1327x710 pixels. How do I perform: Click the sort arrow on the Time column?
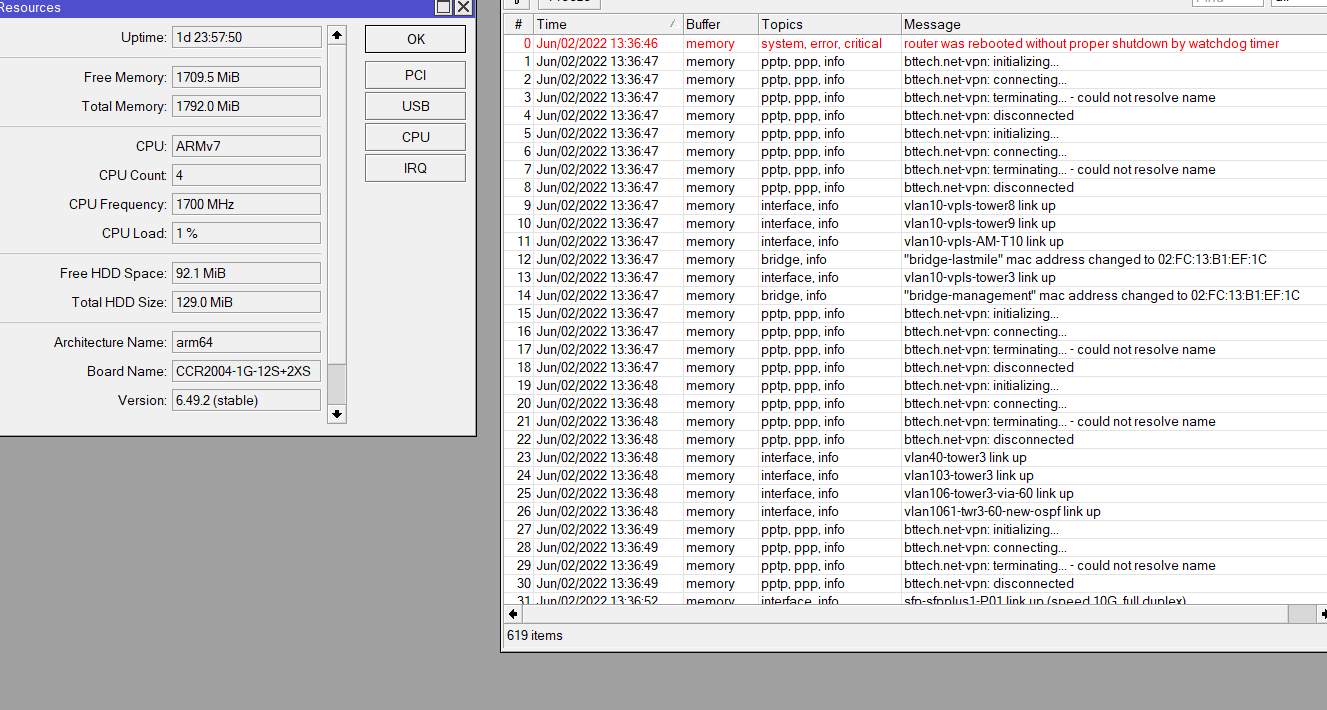pos(675,23)
